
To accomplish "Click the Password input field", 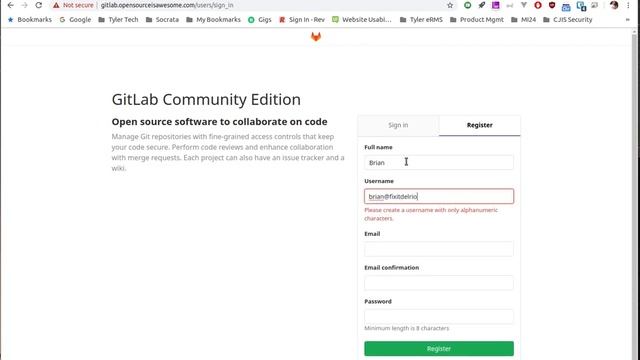I will 439,317.
